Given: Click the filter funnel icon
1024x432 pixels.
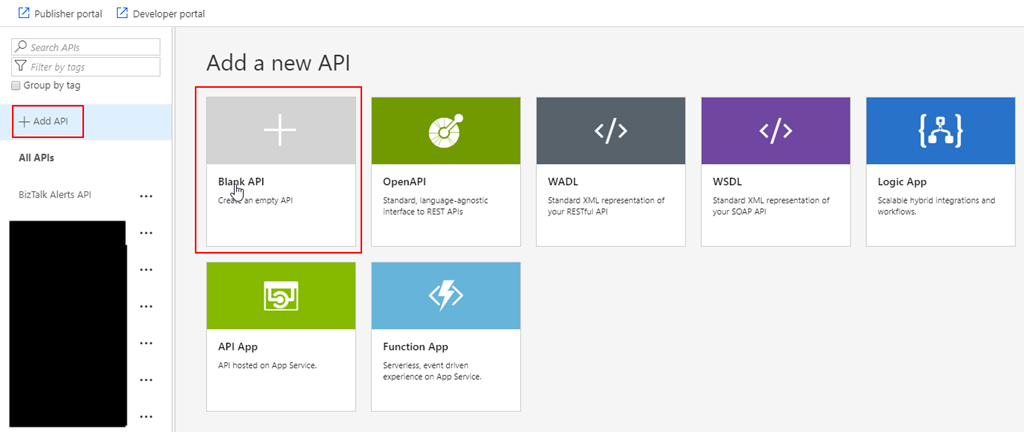Looking at the screenshot, I should pos(20,67).
